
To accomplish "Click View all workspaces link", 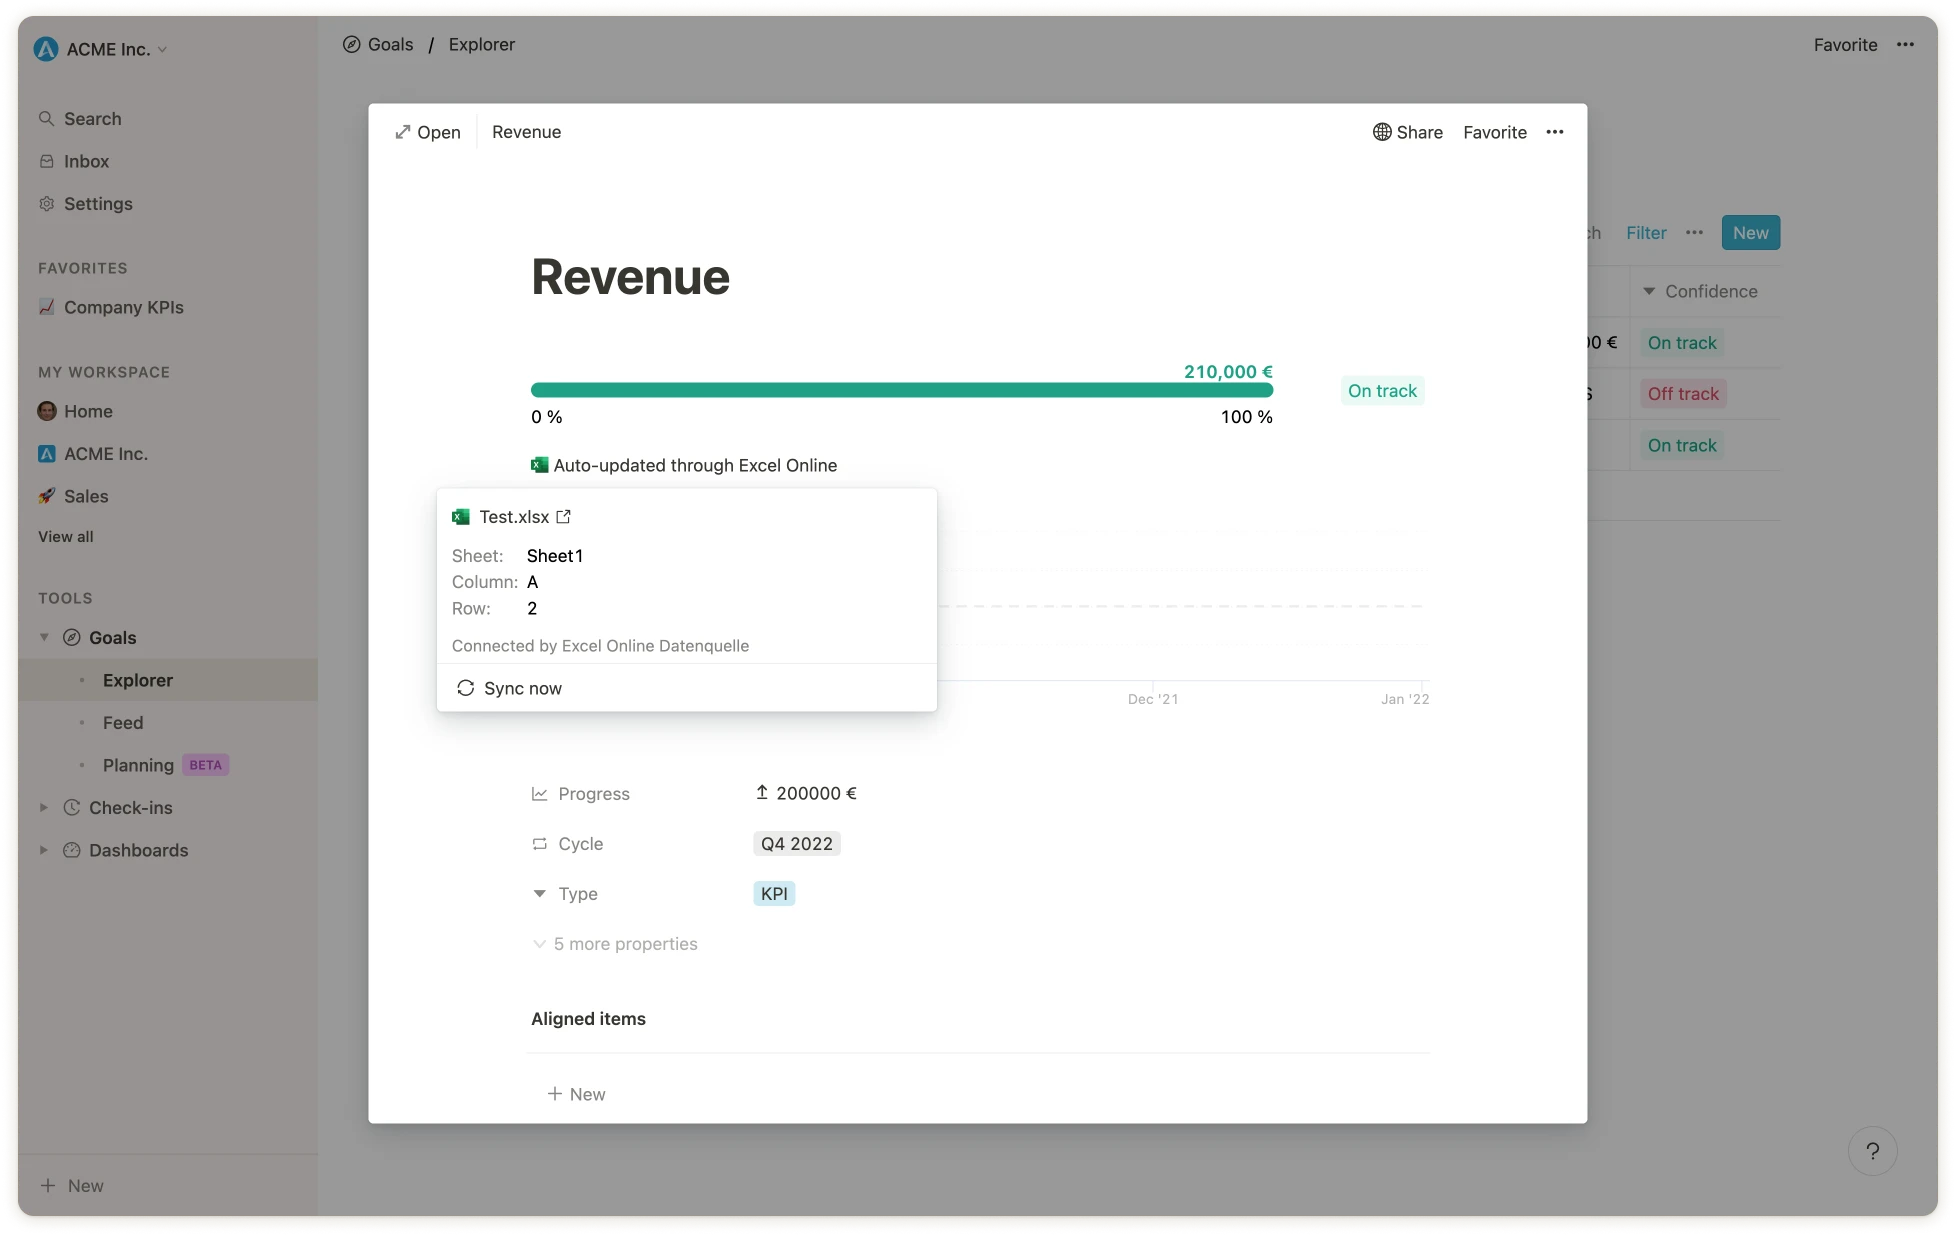I will tap(66, 537).
